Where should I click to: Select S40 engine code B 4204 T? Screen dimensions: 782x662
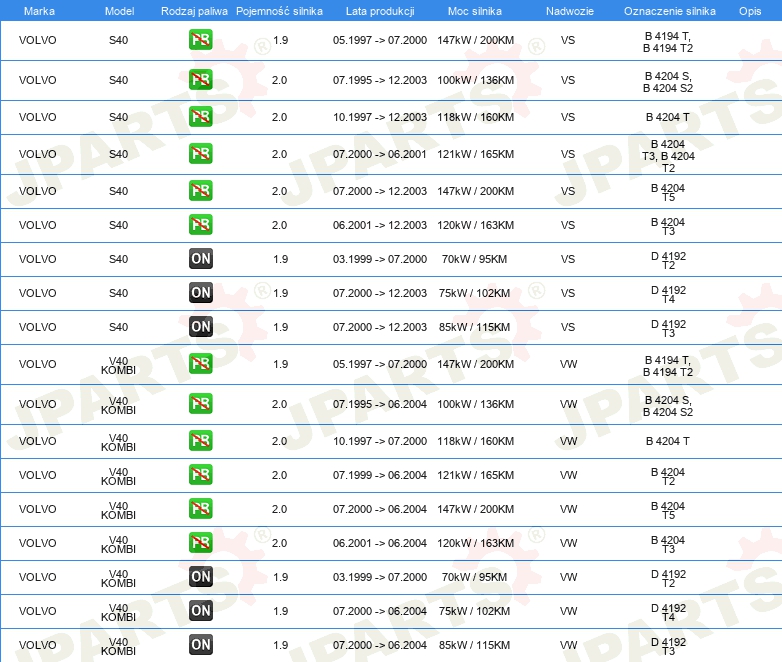(668, 117)
